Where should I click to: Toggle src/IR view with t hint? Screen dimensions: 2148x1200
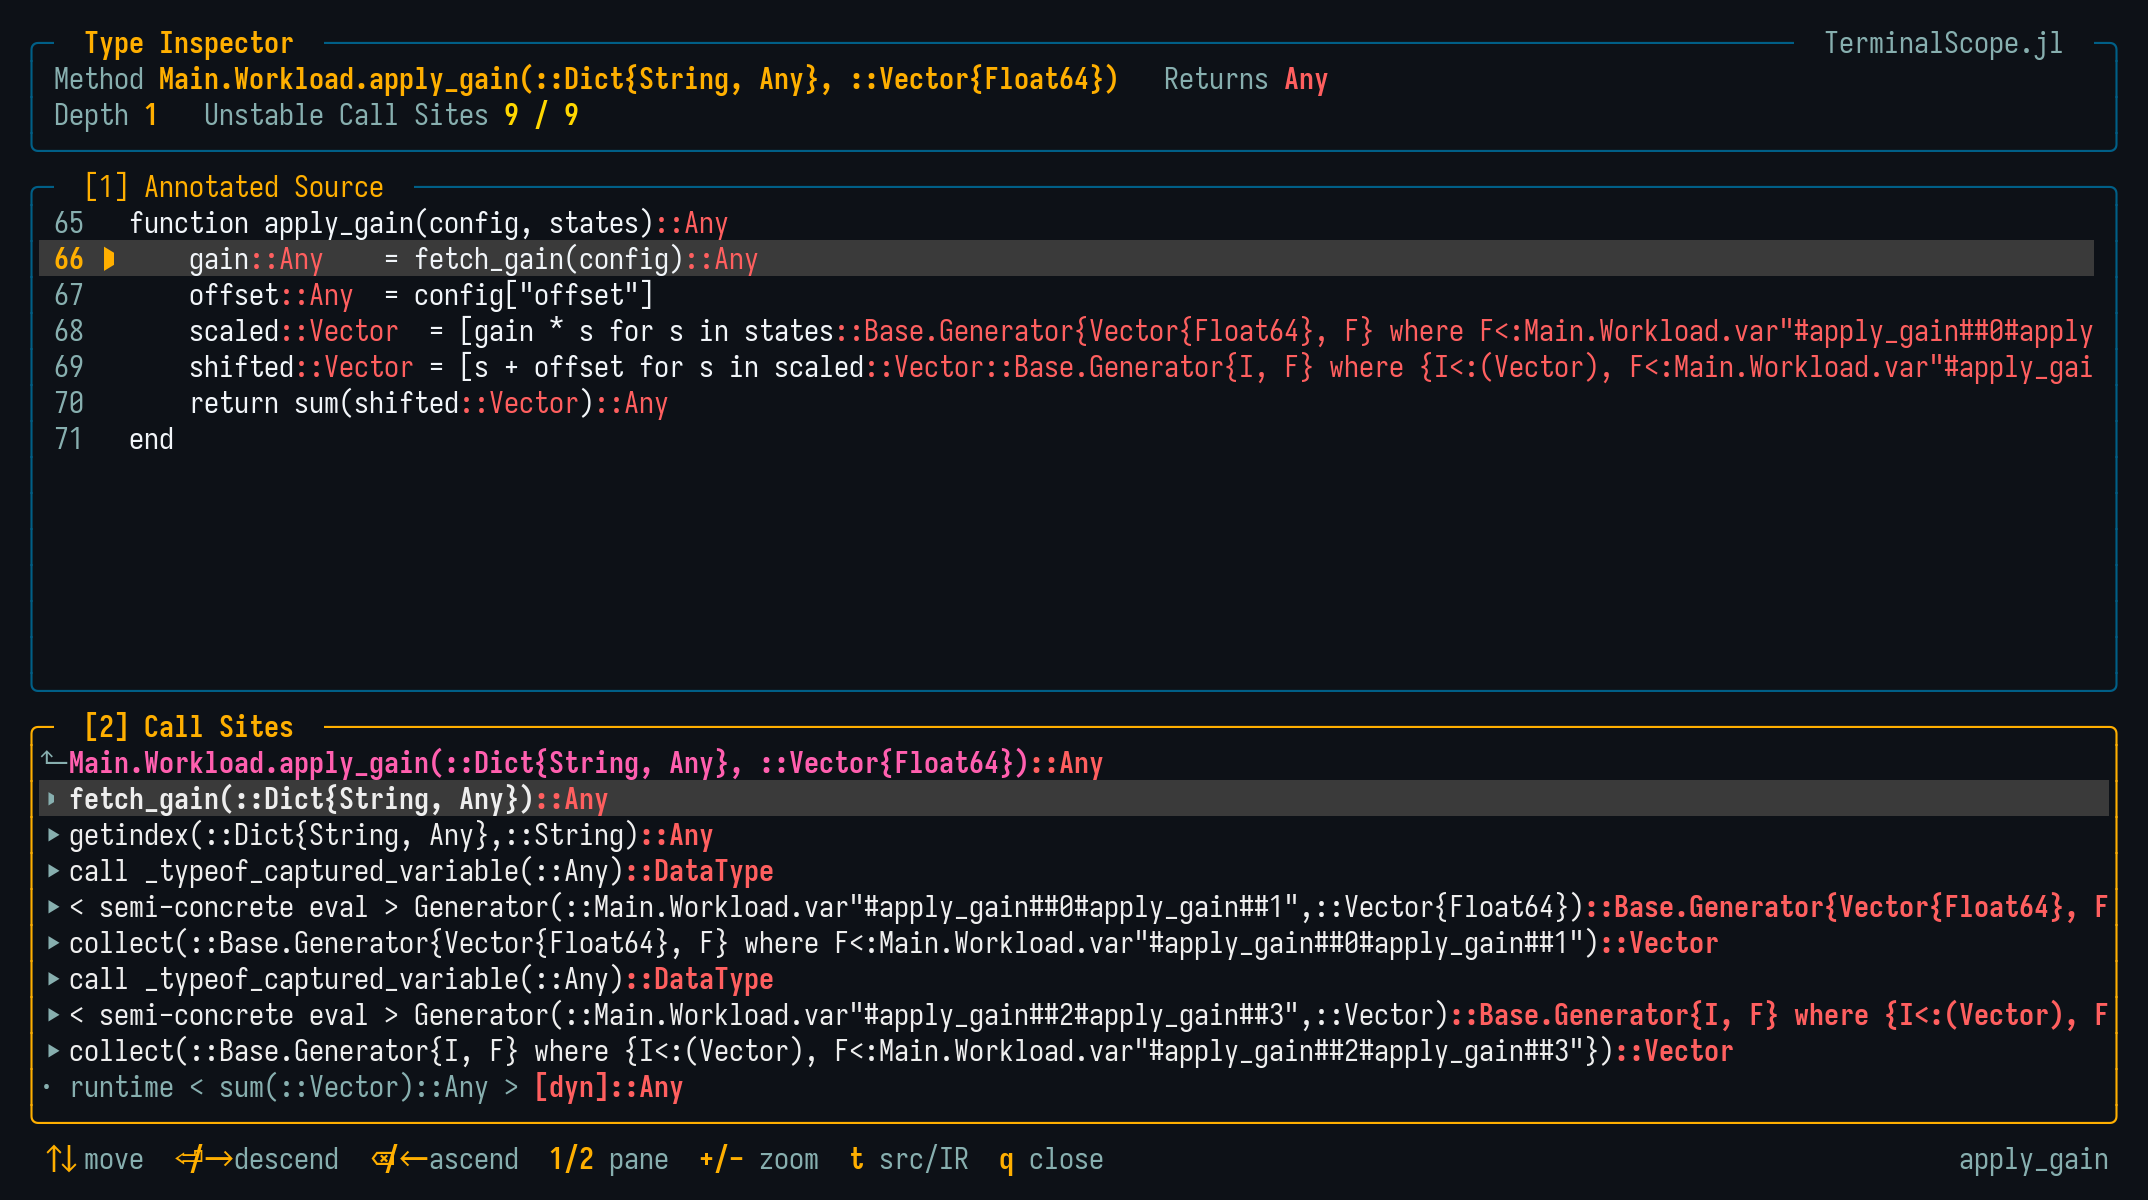pyautogui.click(x=909, y=1159)
